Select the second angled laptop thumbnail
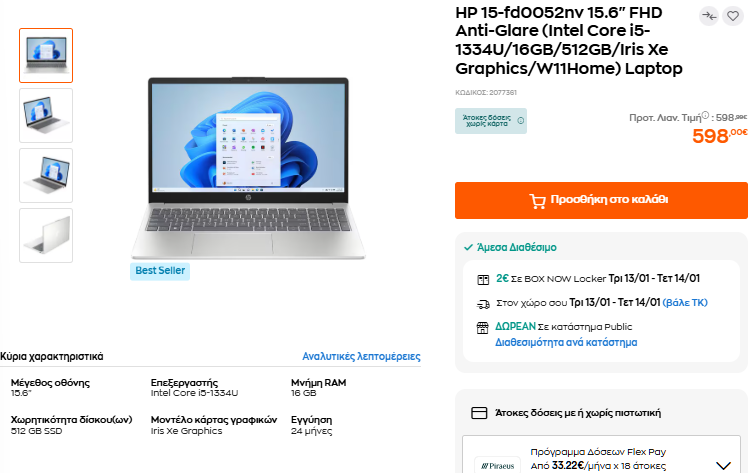This screenshot has height=473, width=750. [46, 115]
